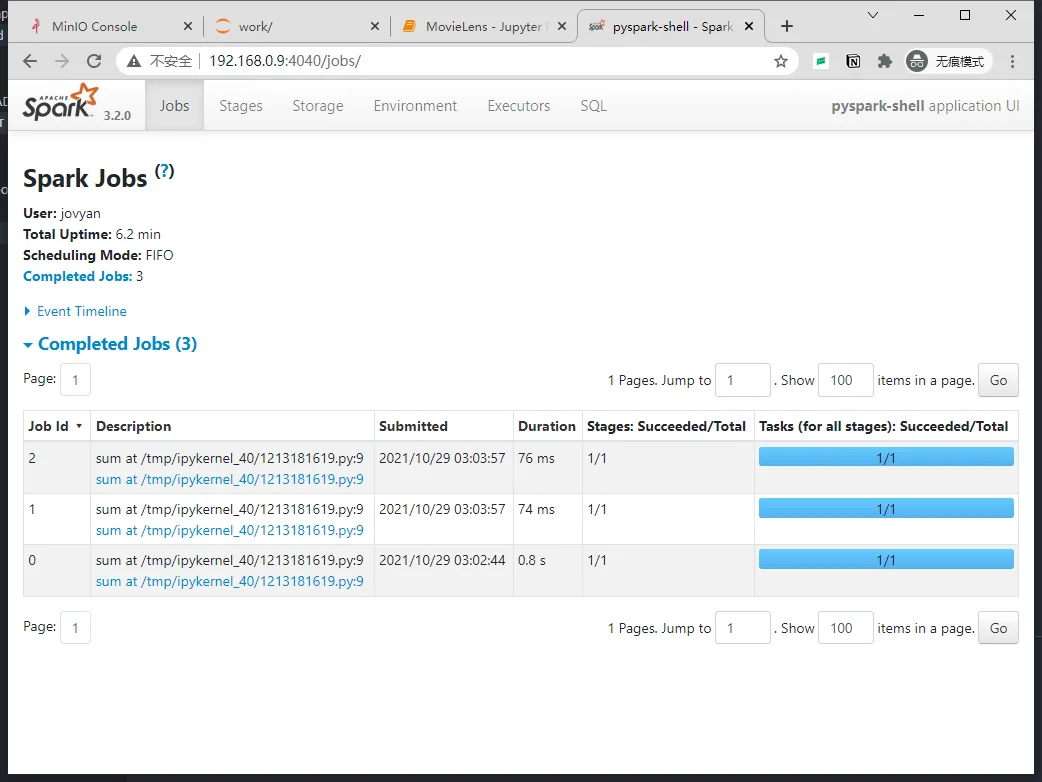Click the incognito profile badge icon
1042x782 pixels.
[917, 60]
